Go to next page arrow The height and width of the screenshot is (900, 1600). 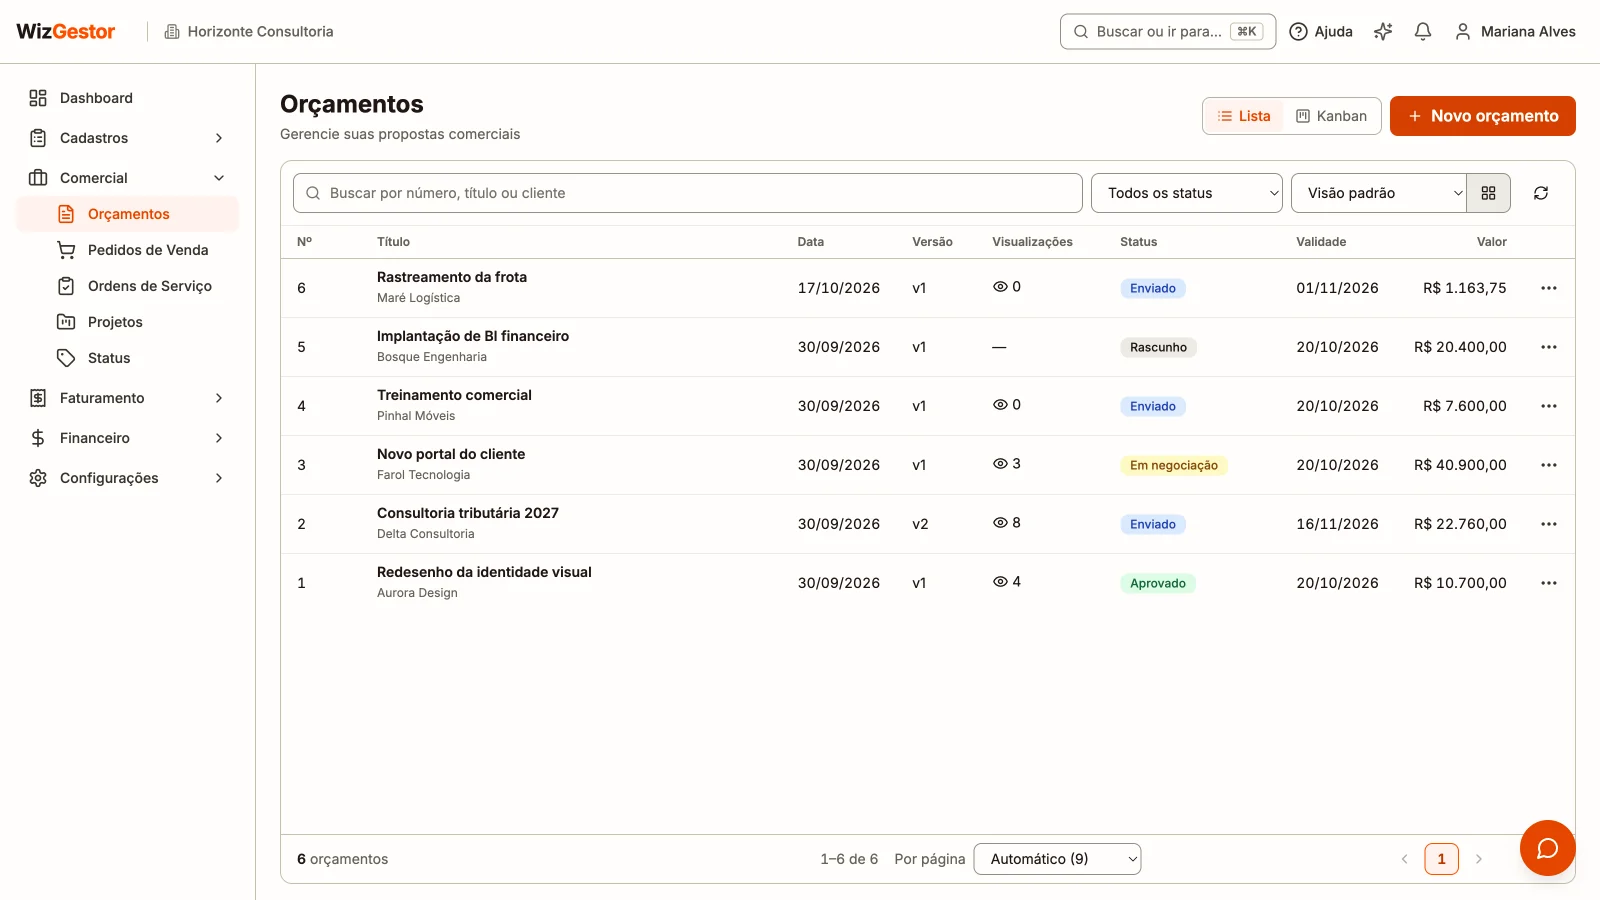click(x=1478, y=859)
